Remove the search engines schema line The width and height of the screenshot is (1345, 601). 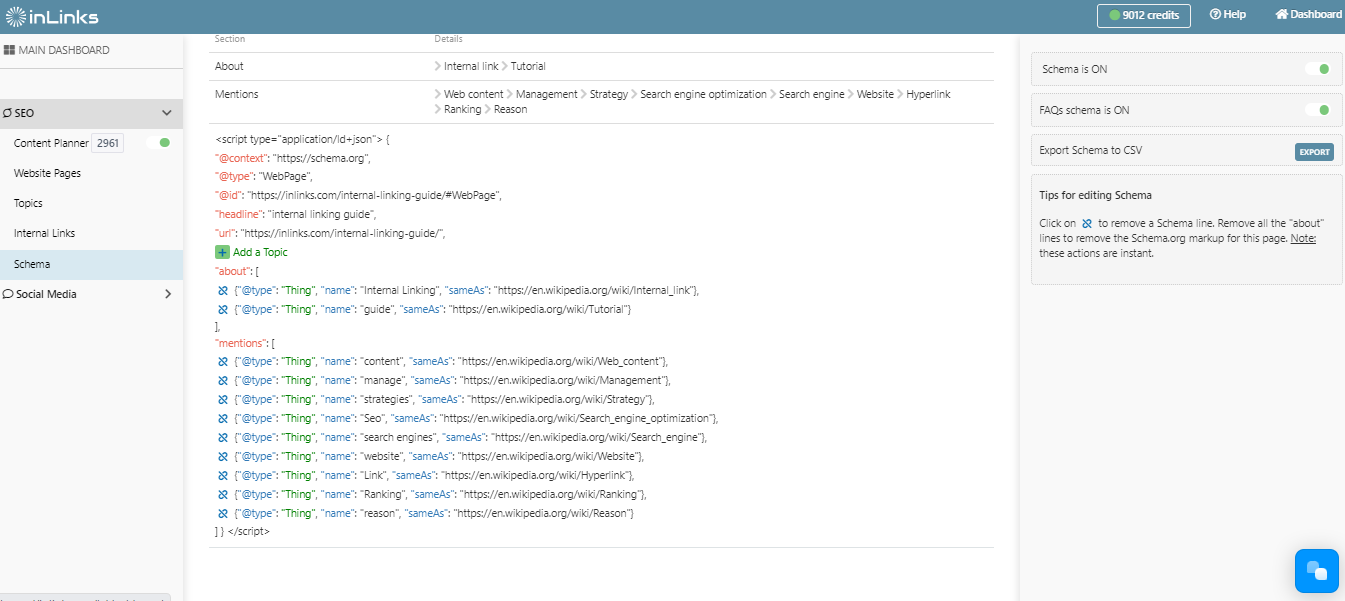[x=223, y=437]
